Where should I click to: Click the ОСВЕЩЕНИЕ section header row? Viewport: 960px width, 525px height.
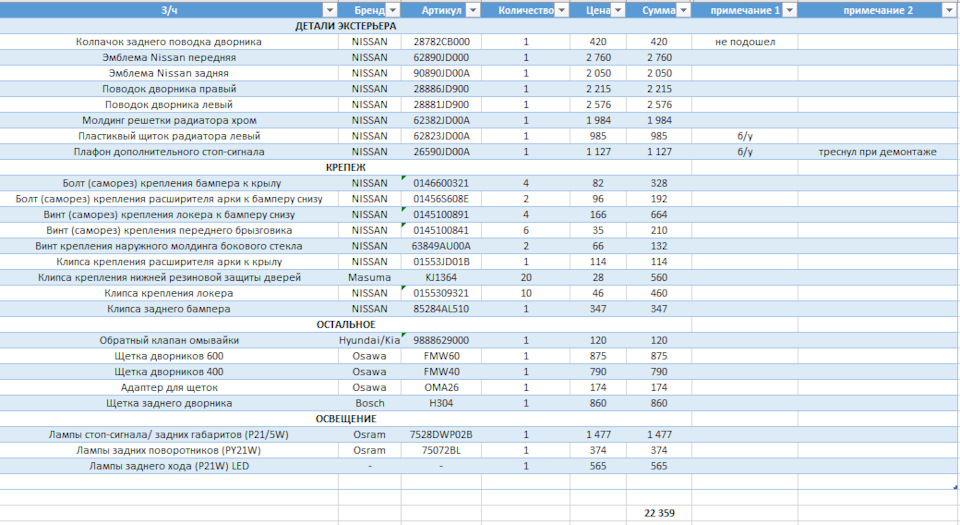[346, 419]
